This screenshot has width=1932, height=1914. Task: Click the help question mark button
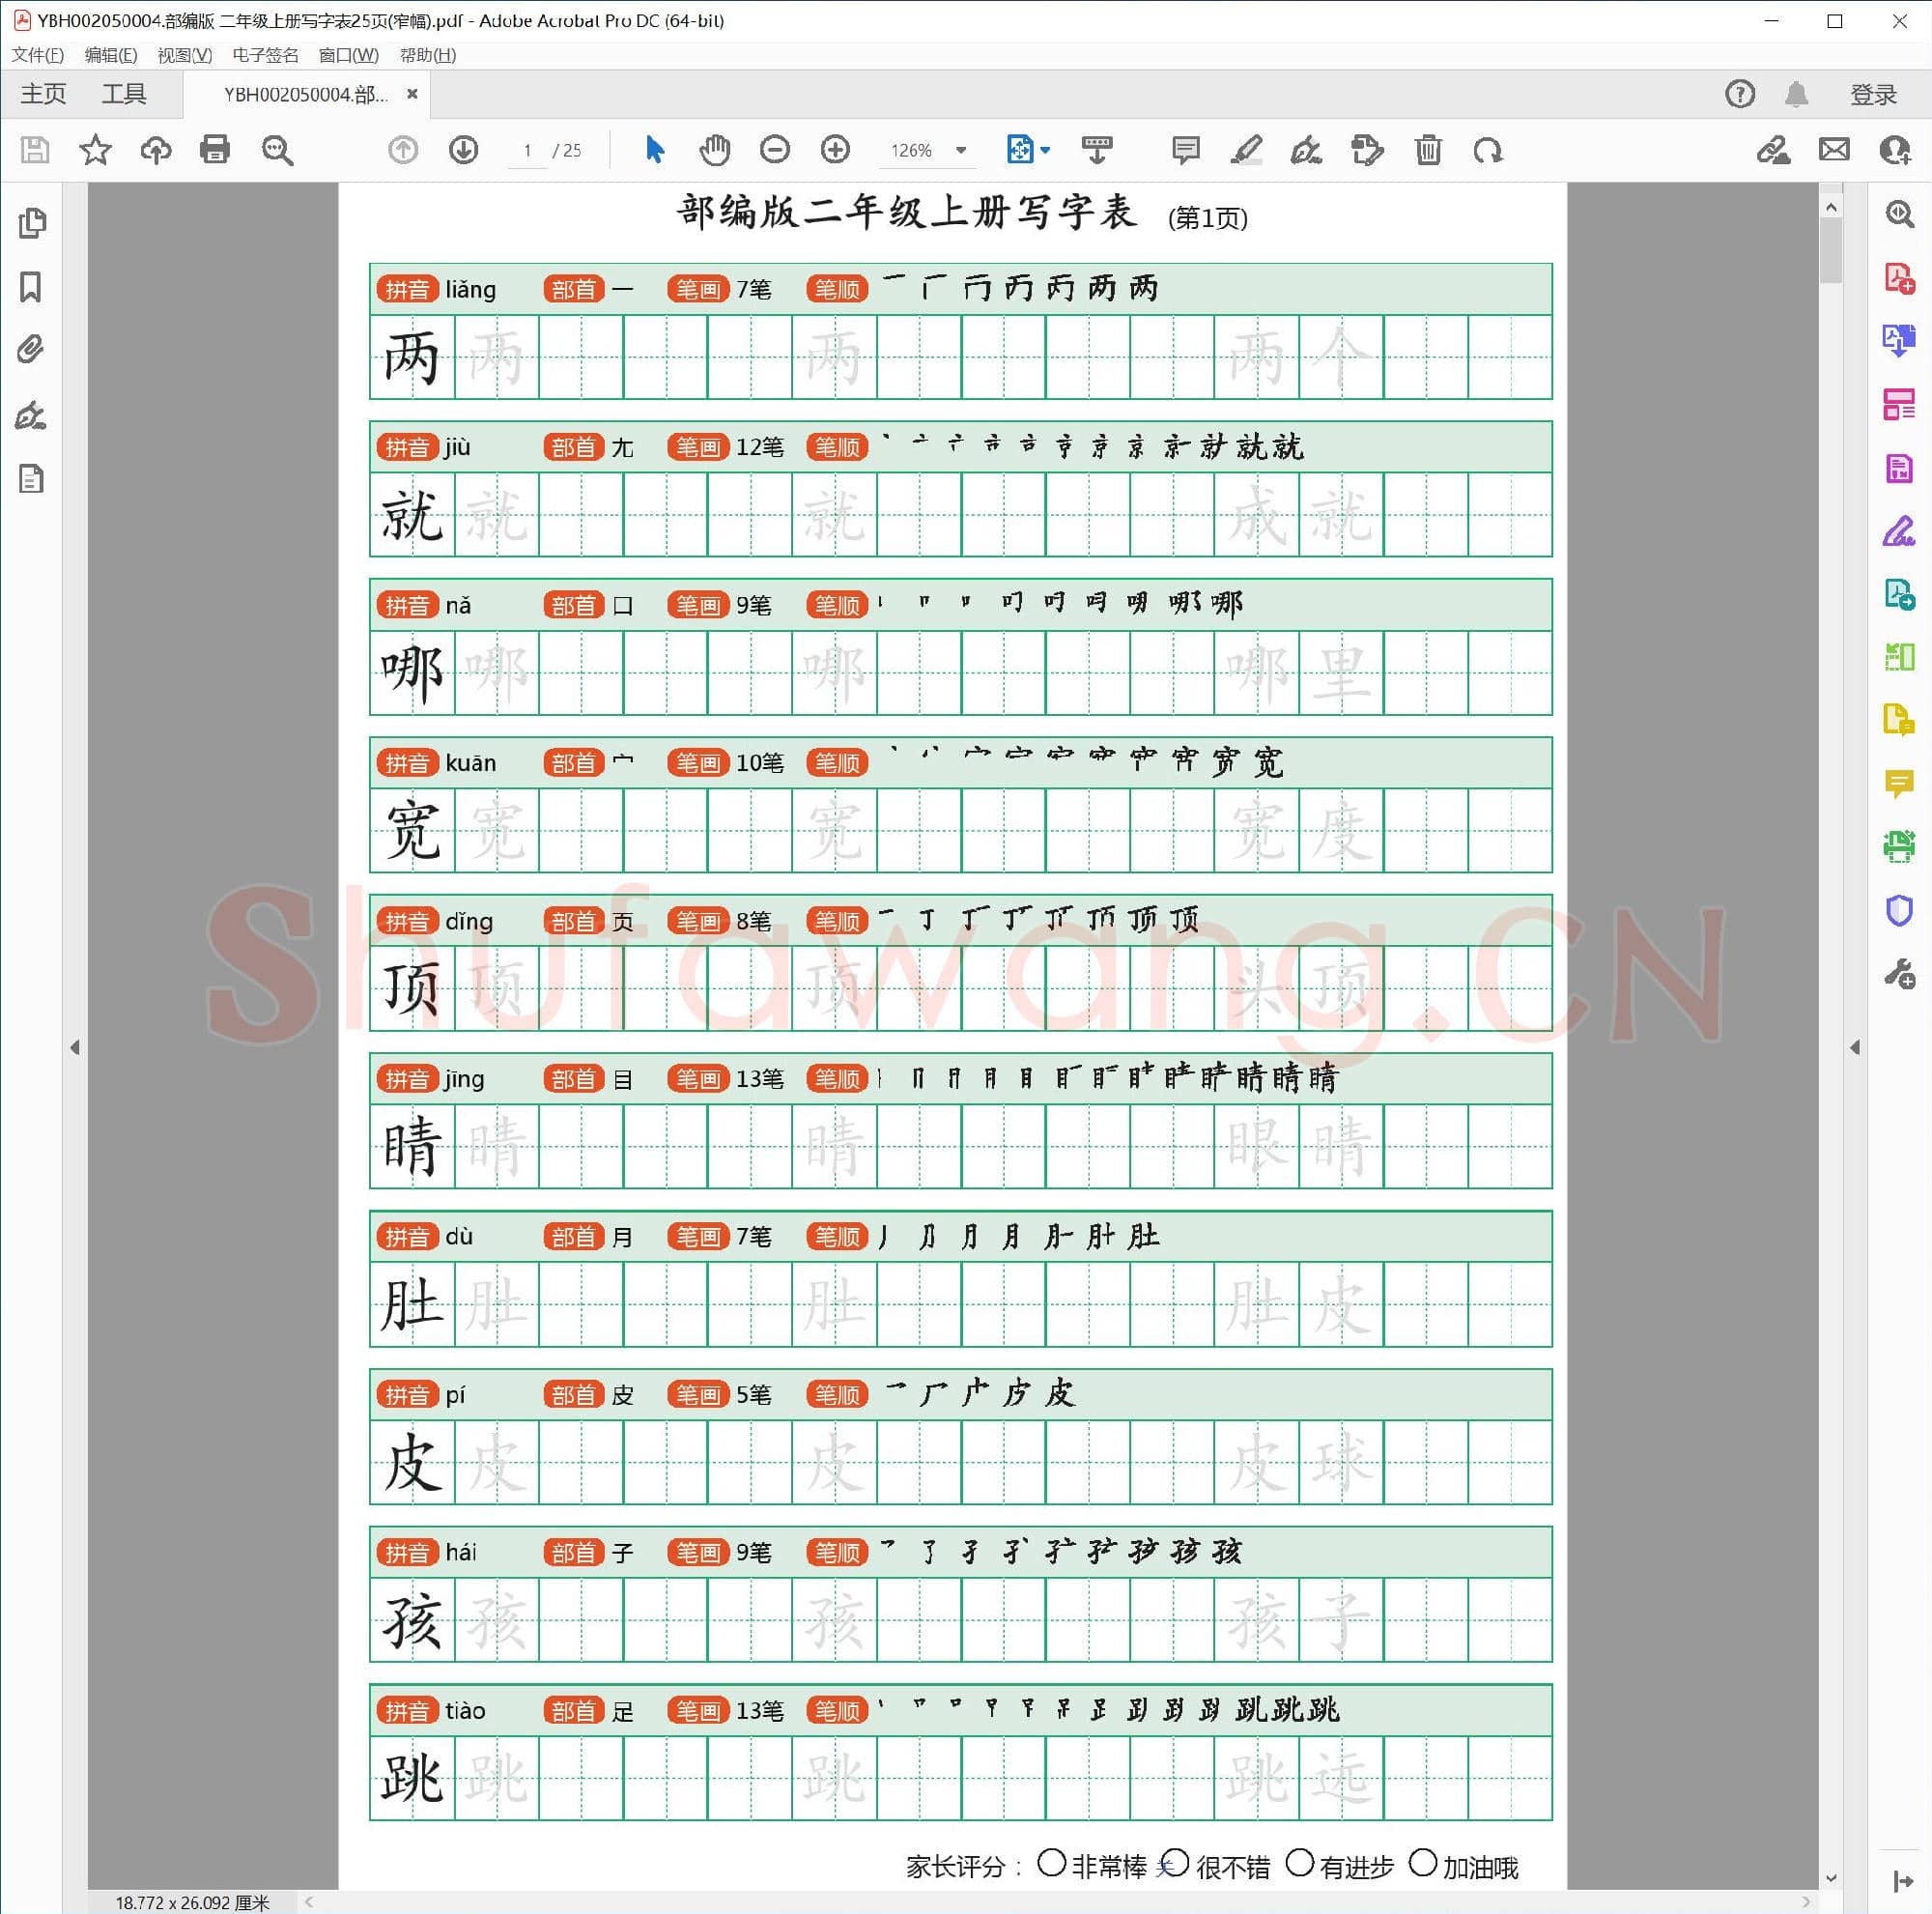1739,93
